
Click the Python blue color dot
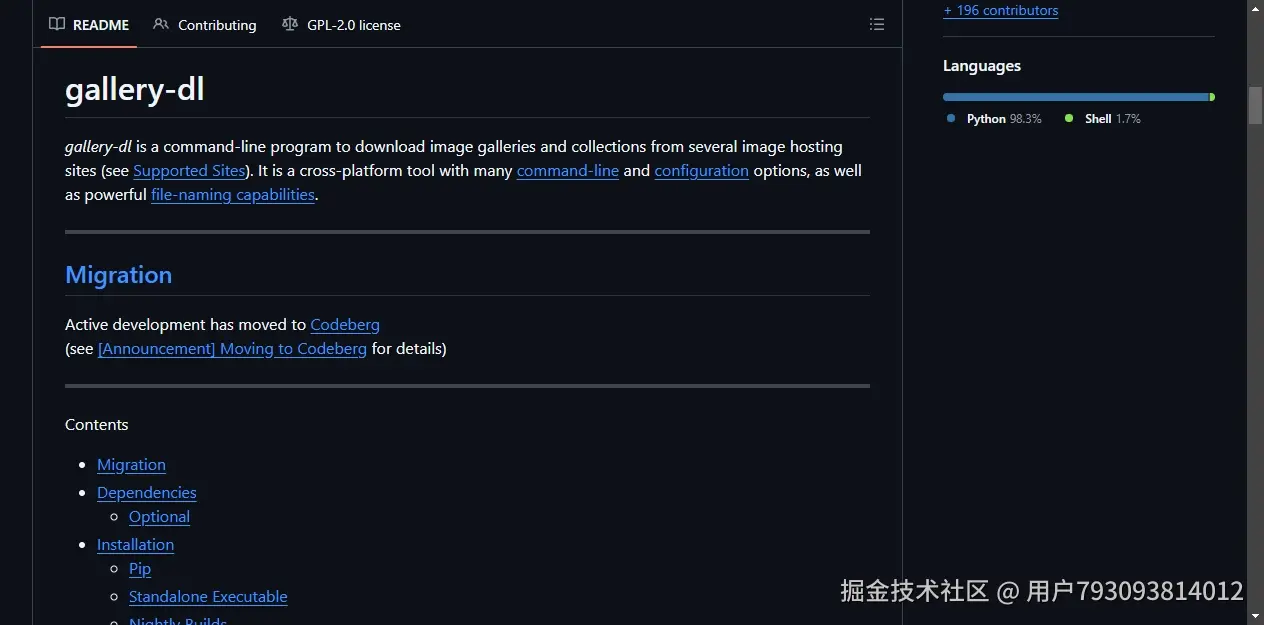(x=951, y=118)
